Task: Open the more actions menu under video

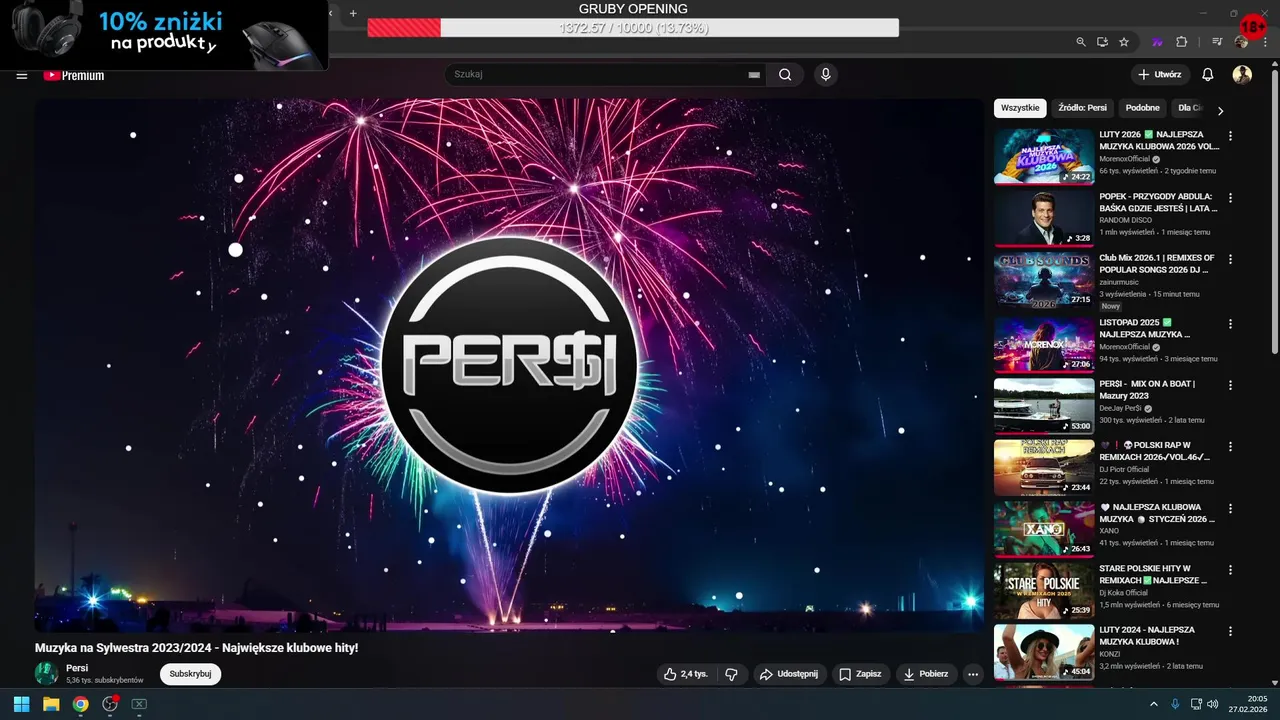Action: pos(973,674)
